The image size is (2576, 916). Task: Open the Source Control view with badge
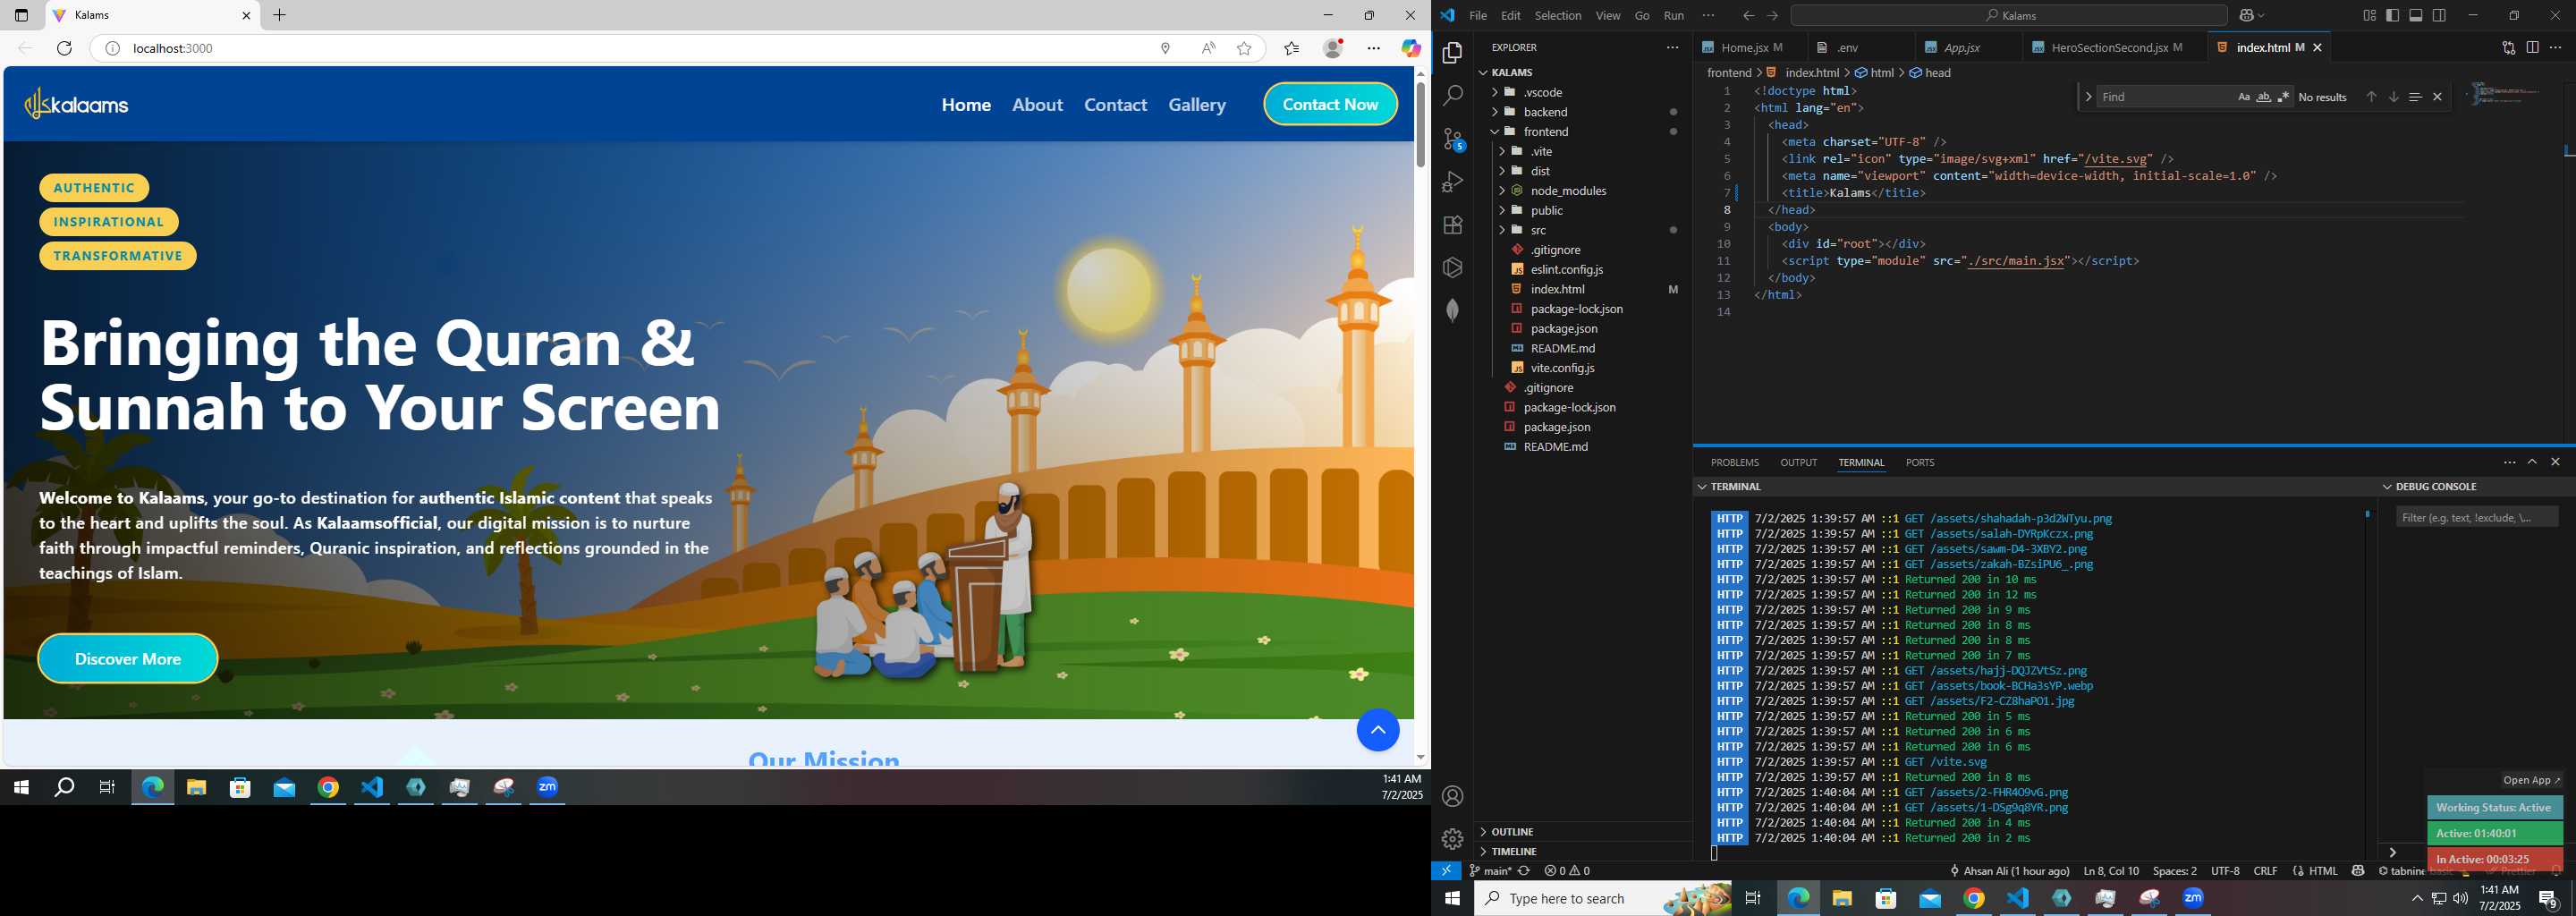(x=1453, y=139)
